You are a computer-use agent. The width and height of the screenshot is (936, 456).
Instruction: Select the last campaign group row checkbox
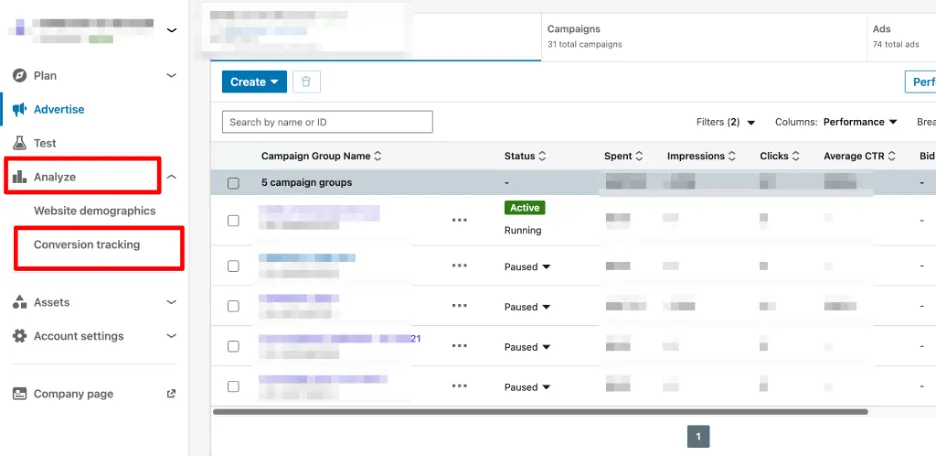(x=233, y=387)
